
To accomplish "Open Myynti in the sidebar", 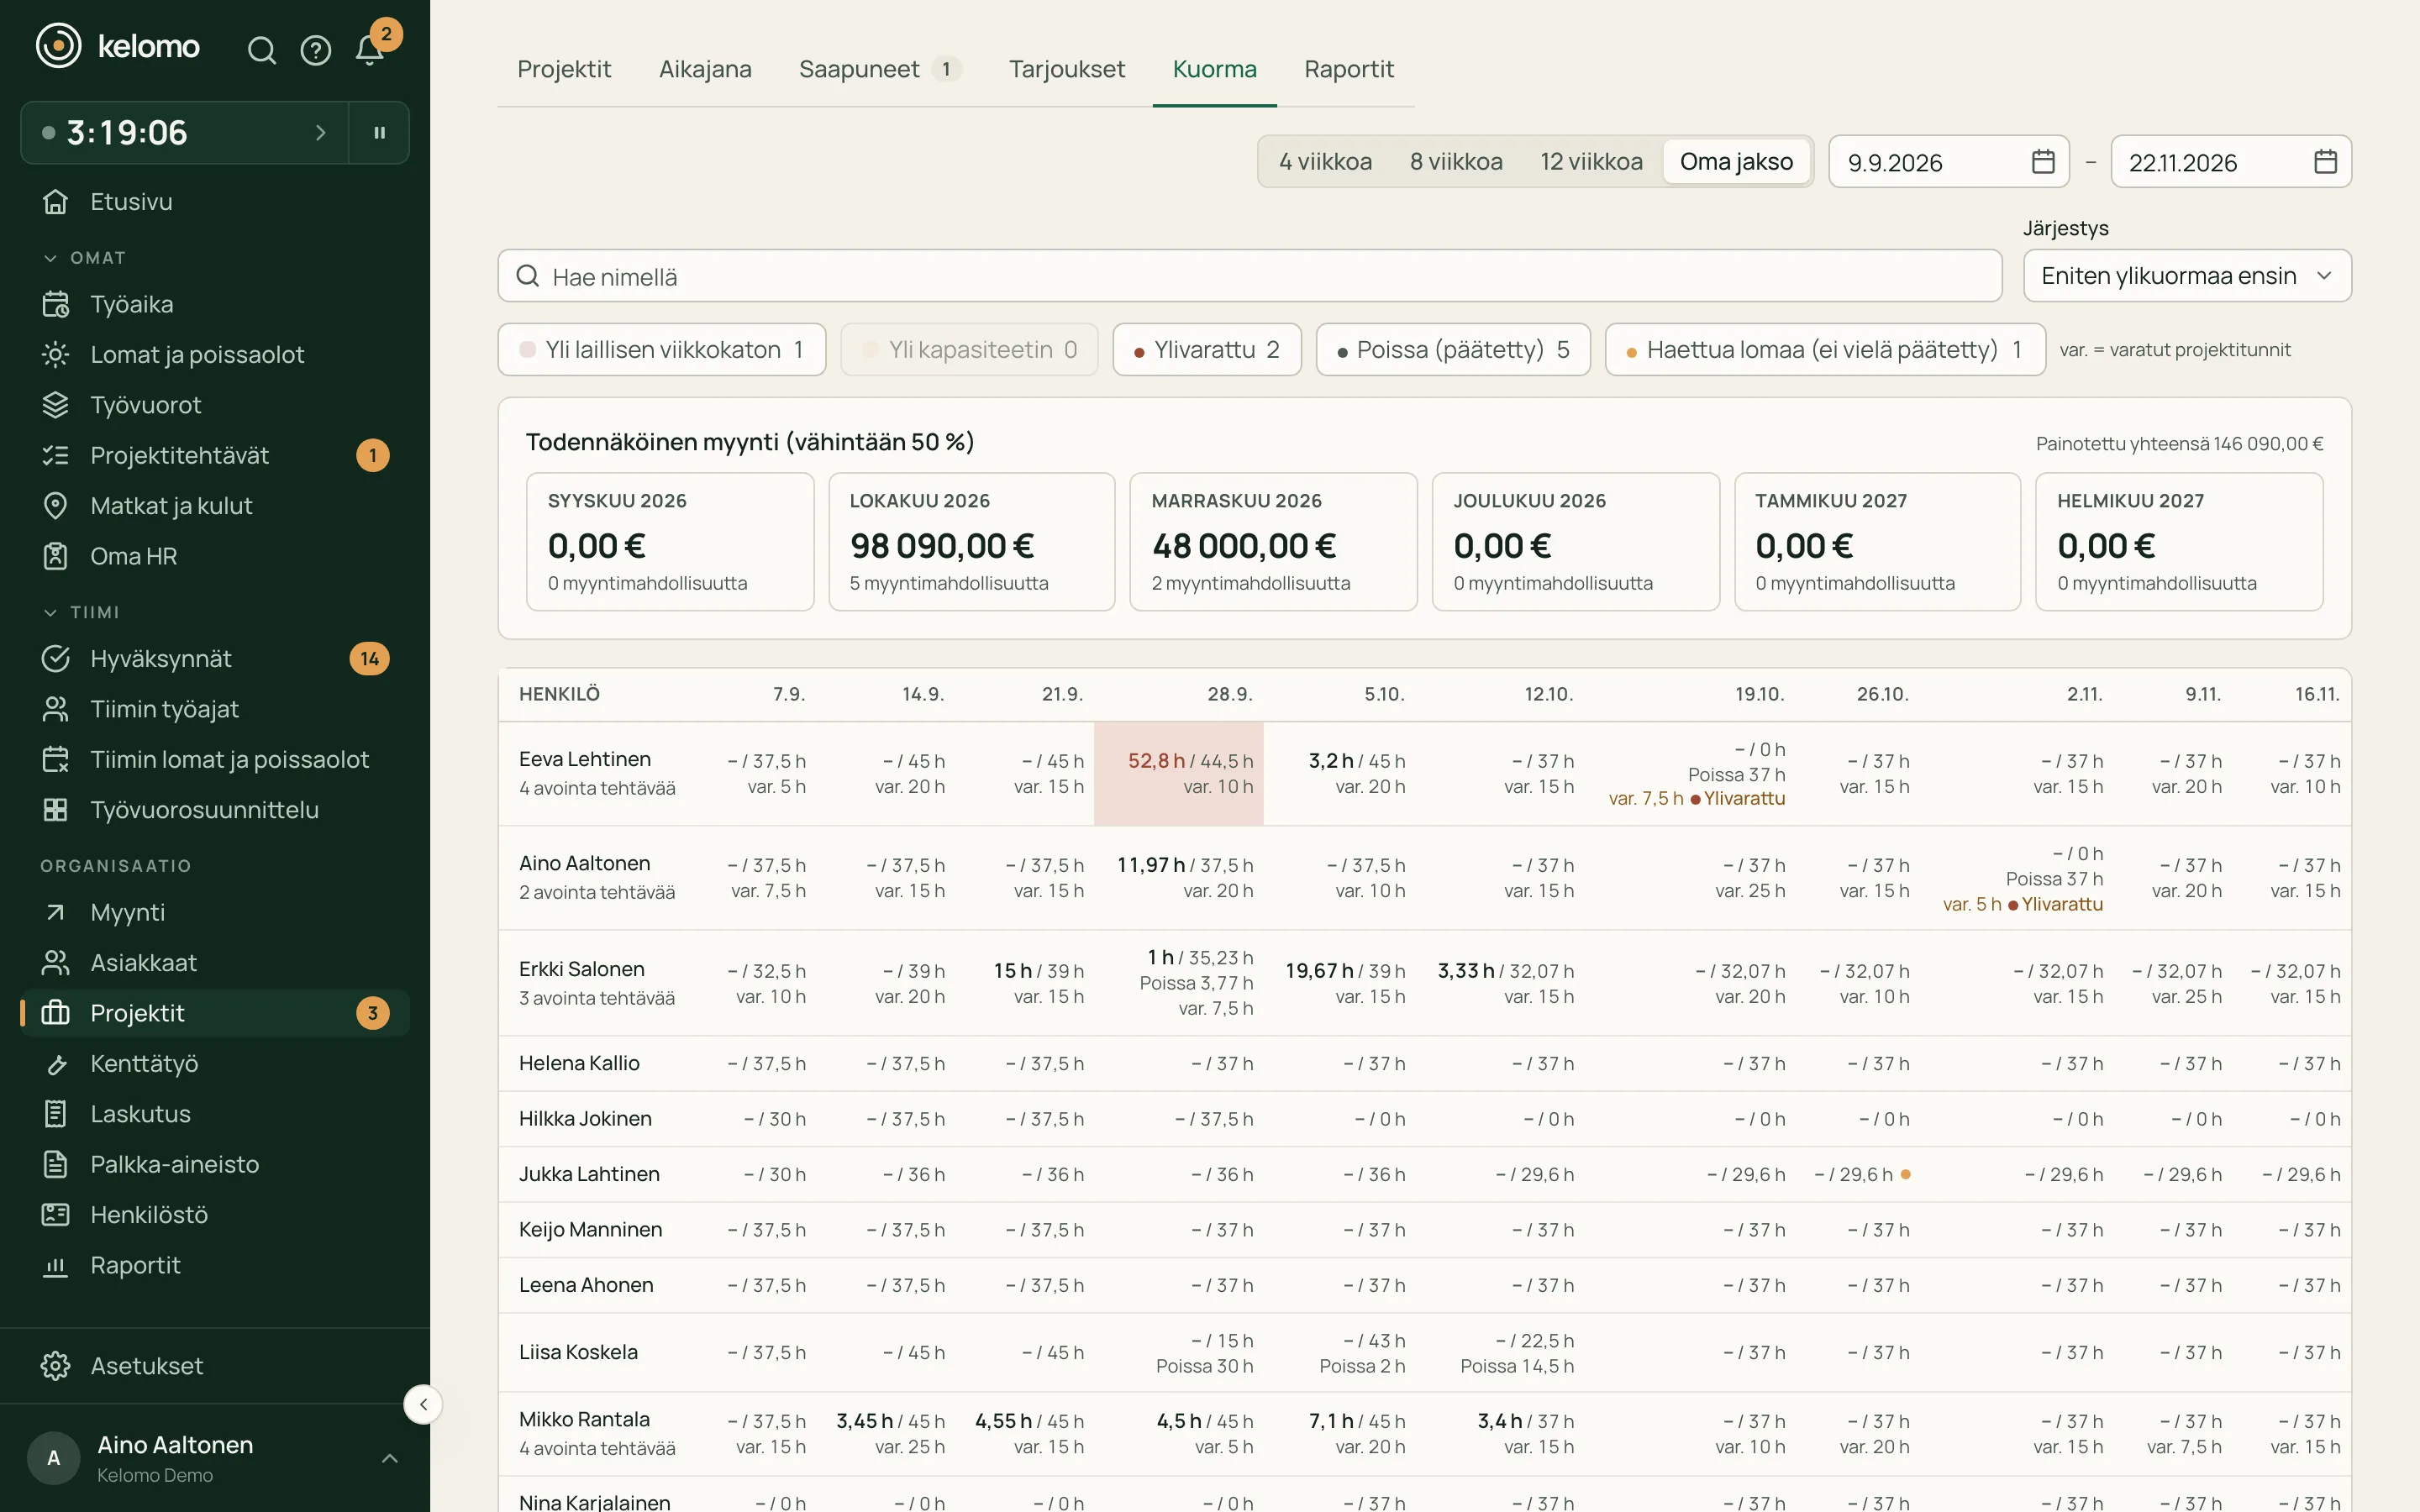I will point(215,912).
